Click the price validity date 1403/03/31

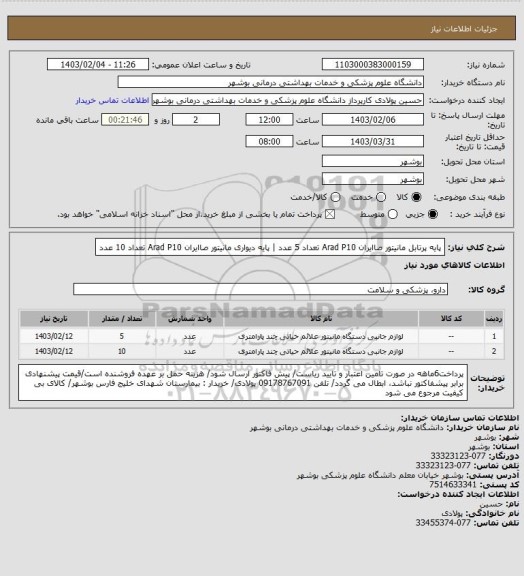373,141
